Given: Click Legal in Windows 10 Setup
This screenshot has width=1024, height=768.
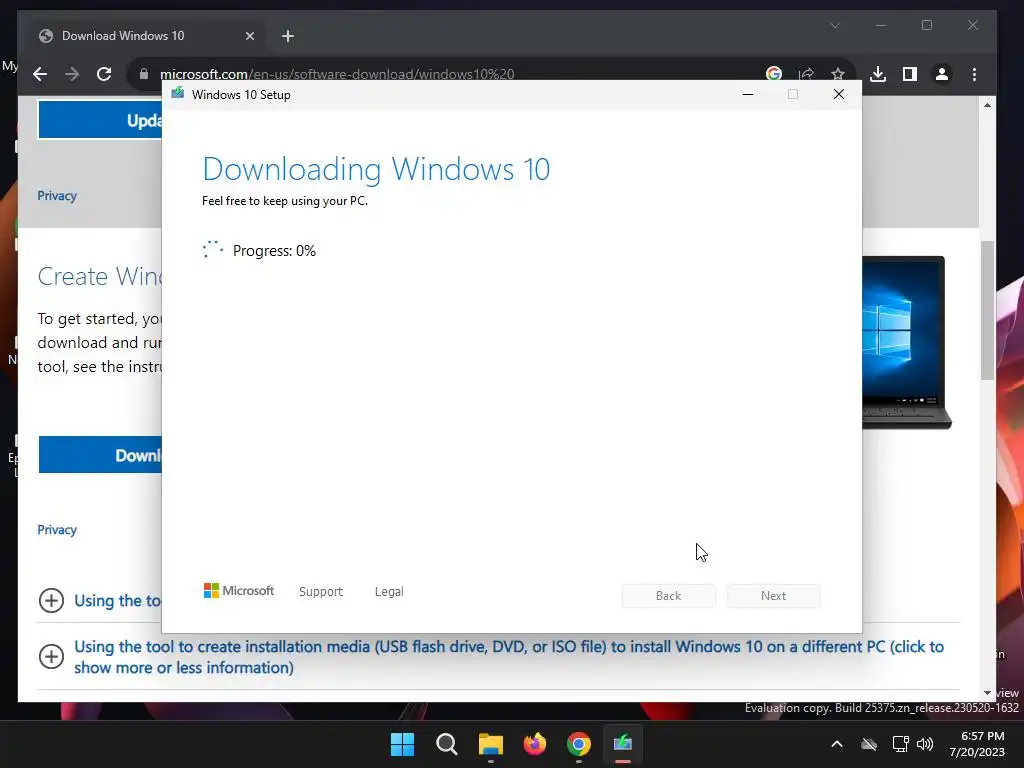Looking at the screenshot, I should pos(389,592).
